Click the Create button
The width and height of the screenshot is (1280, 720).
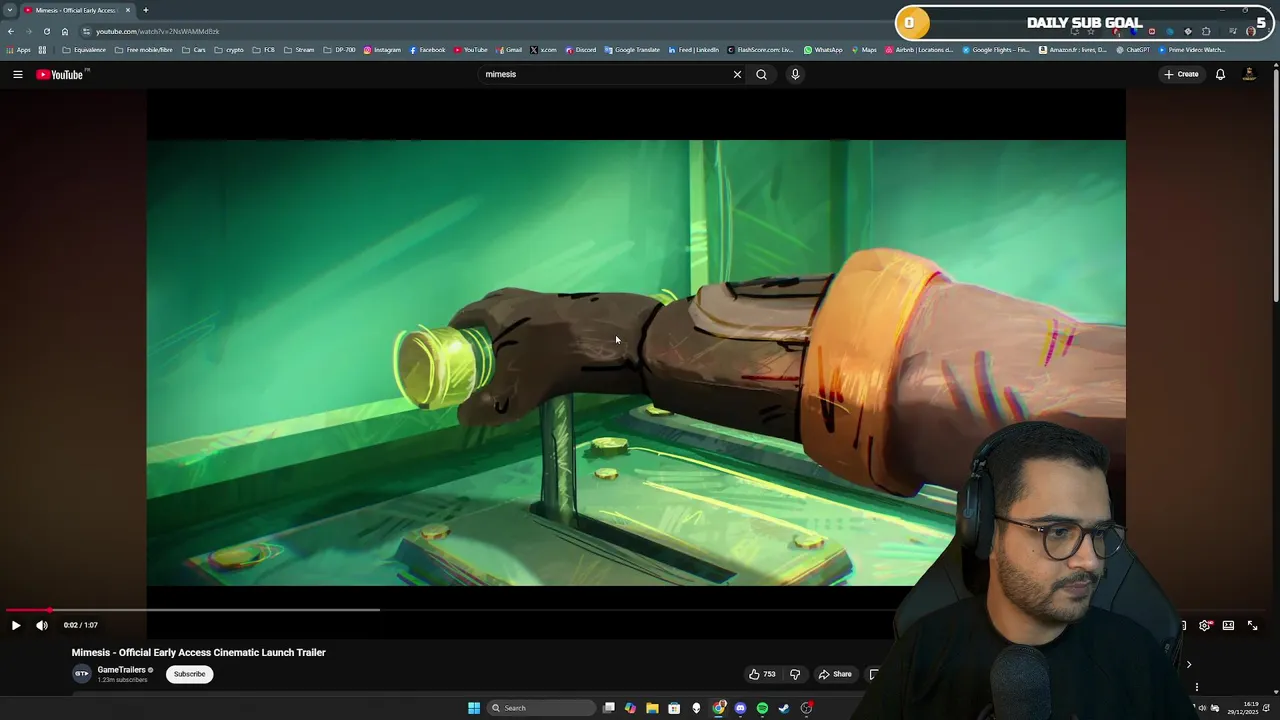click(1181, 74)
